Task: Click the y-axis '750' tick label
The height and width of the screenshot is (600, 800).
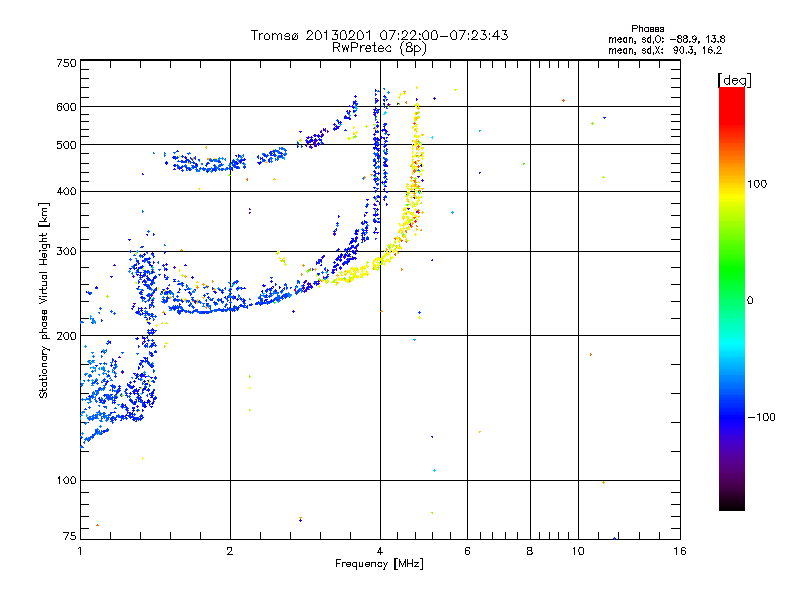Action: pos(66,63)
